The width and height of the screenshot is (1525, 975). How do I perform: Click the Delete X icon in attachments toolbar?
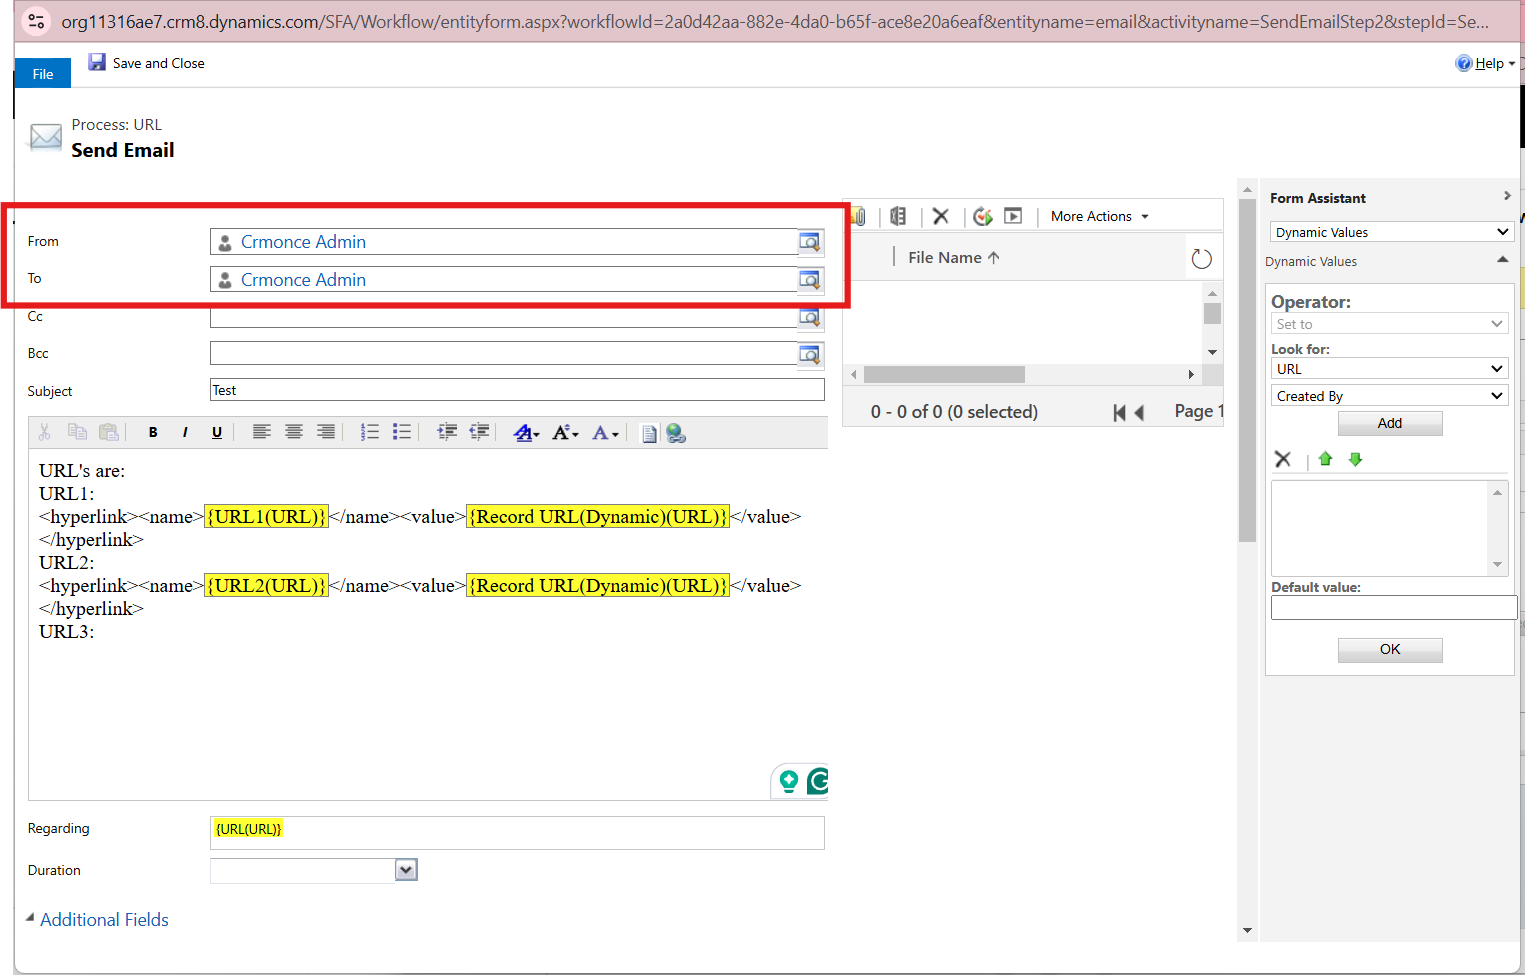940,216
